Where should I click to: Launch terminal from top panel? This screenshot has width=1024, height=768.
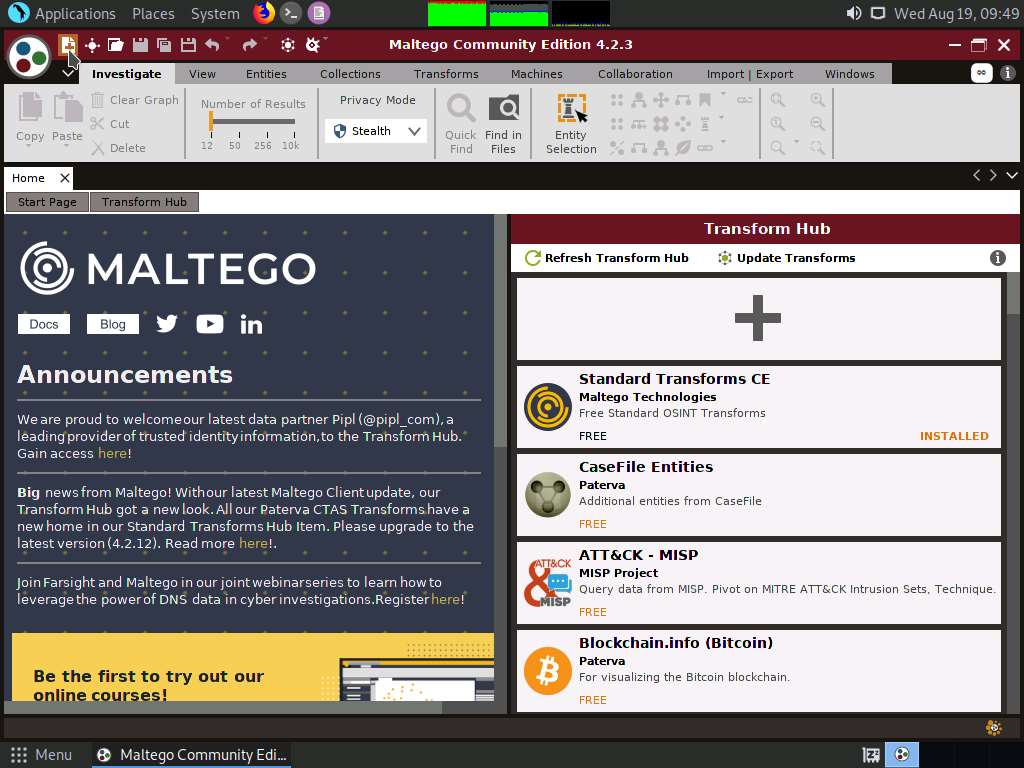291,13
